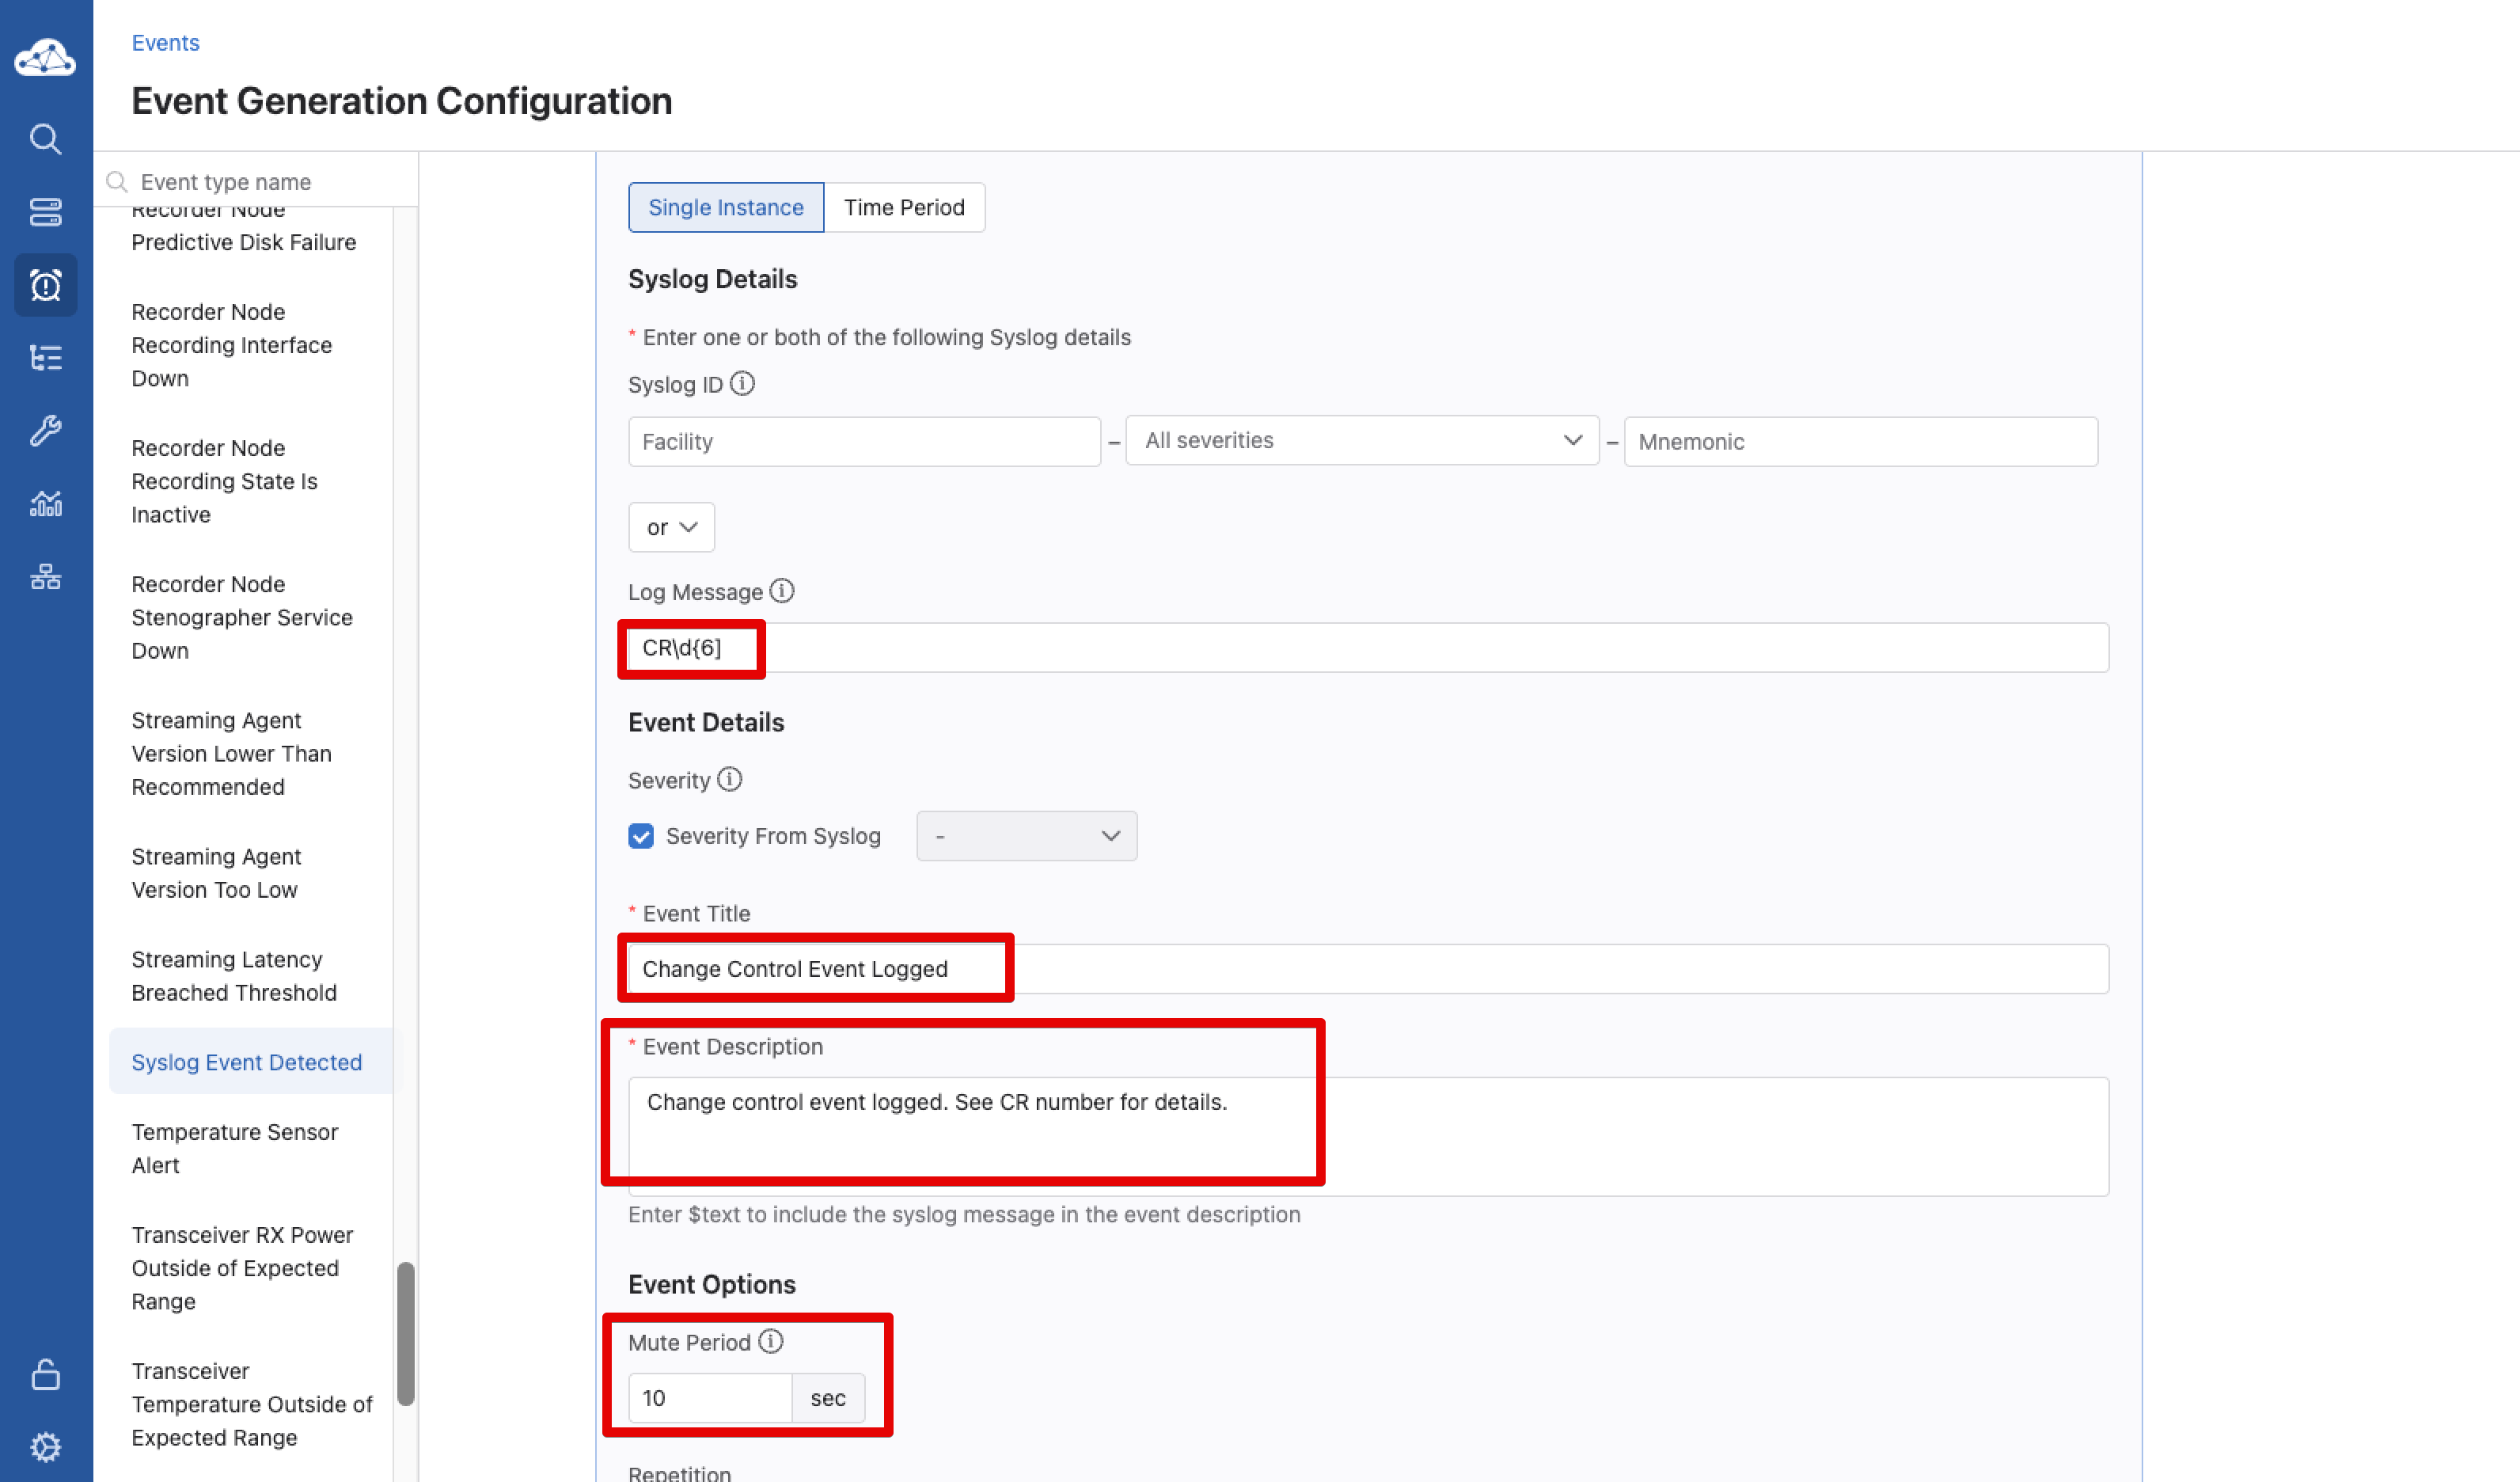Open the devices inventory sidebar icon
Image resolution: width=2520 pixels, height=1482 pixels.
click(45, 212)
